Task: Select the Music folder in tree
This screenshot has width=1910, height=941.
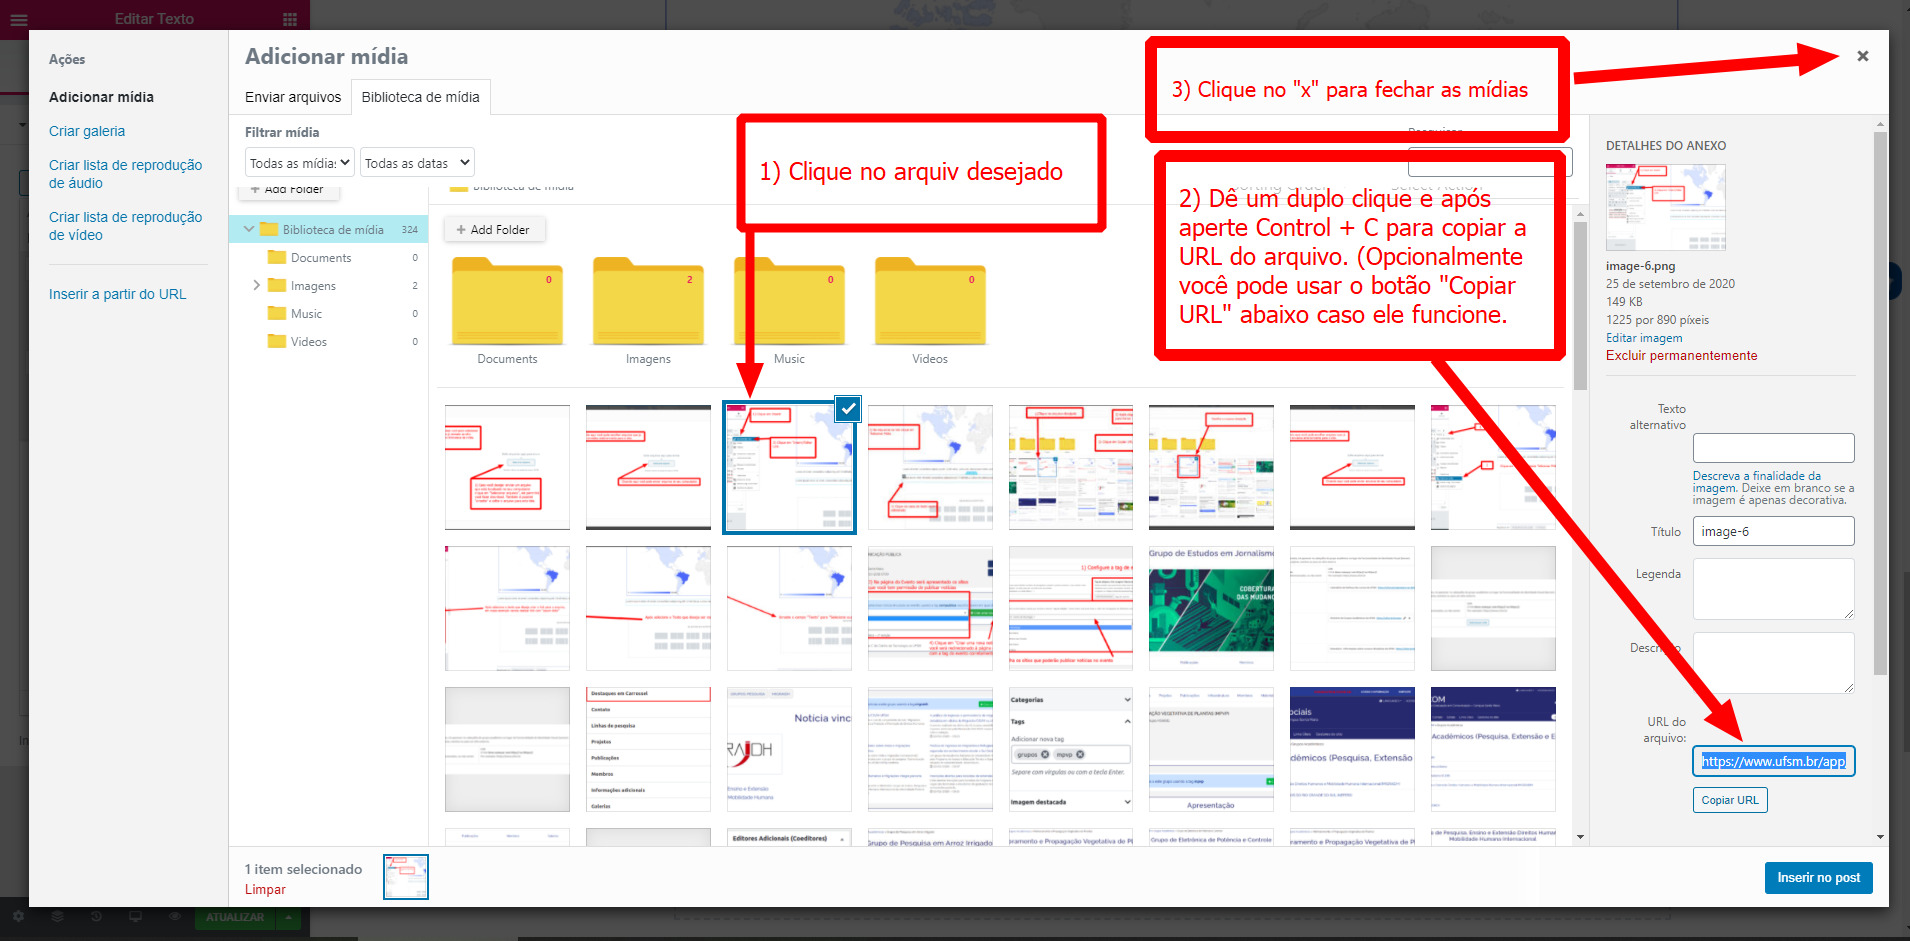Action: pos(306,314)
